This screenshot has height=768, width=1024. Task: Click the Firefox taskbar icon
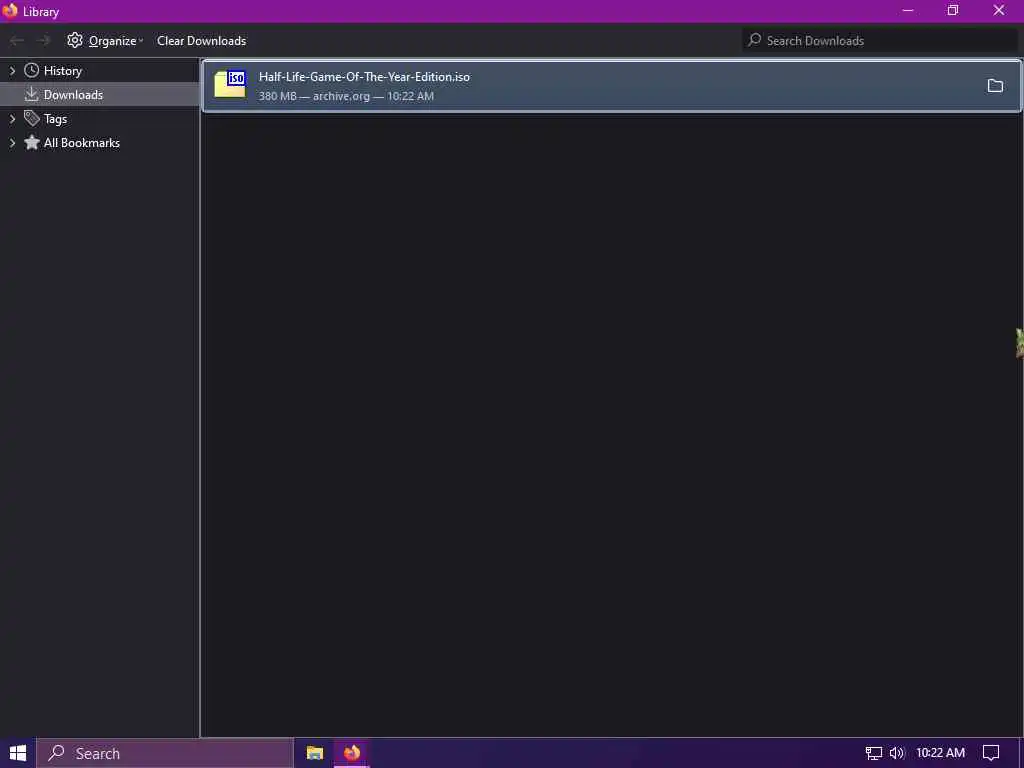(352, 753)
